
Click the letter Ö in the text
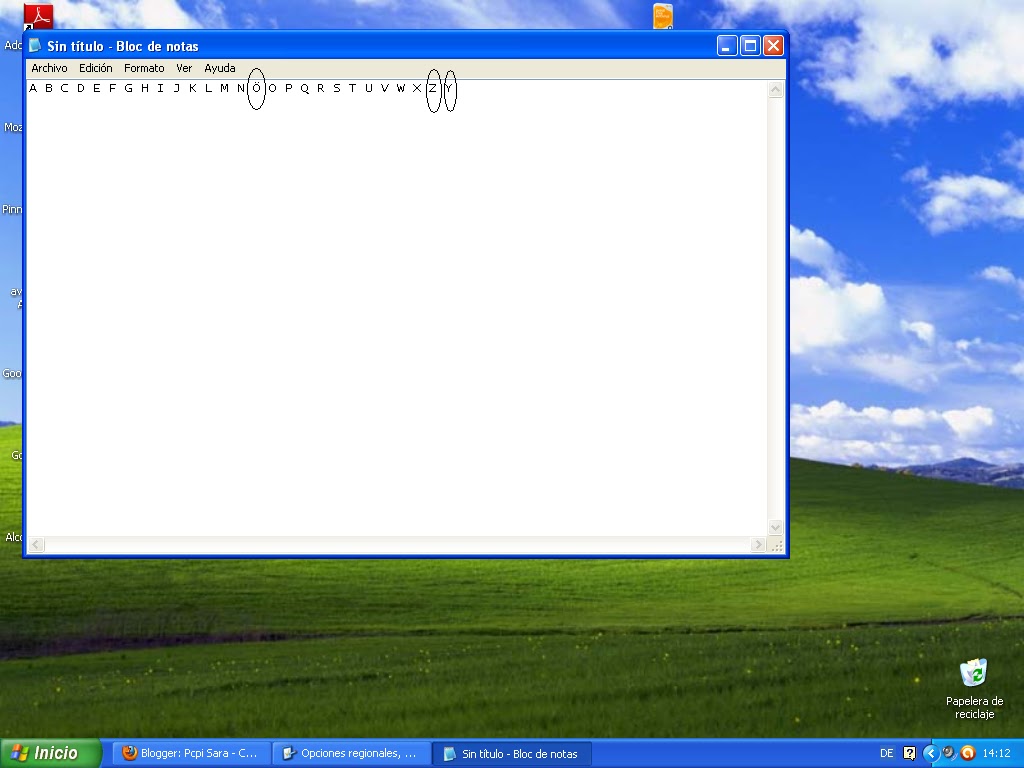click(x=257, y=88)
